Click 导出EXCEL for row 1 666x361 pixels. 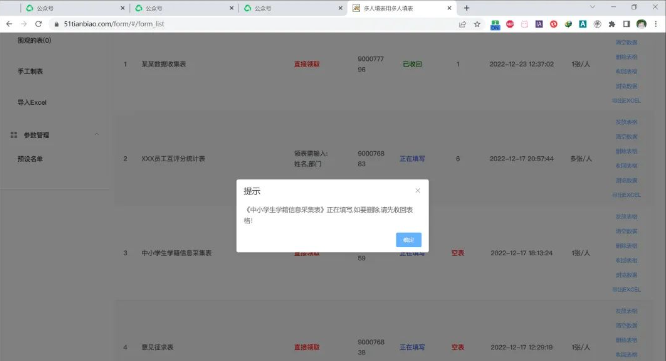pos(626,101)
